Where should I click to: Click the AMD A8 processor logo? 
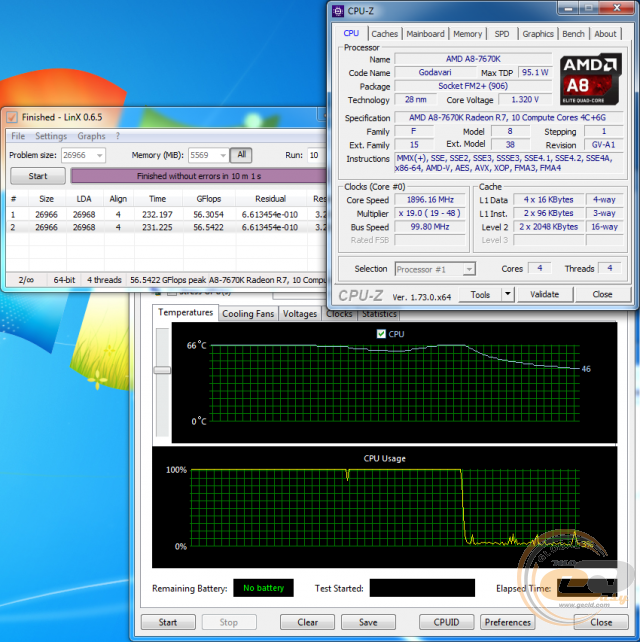[590, 79]
